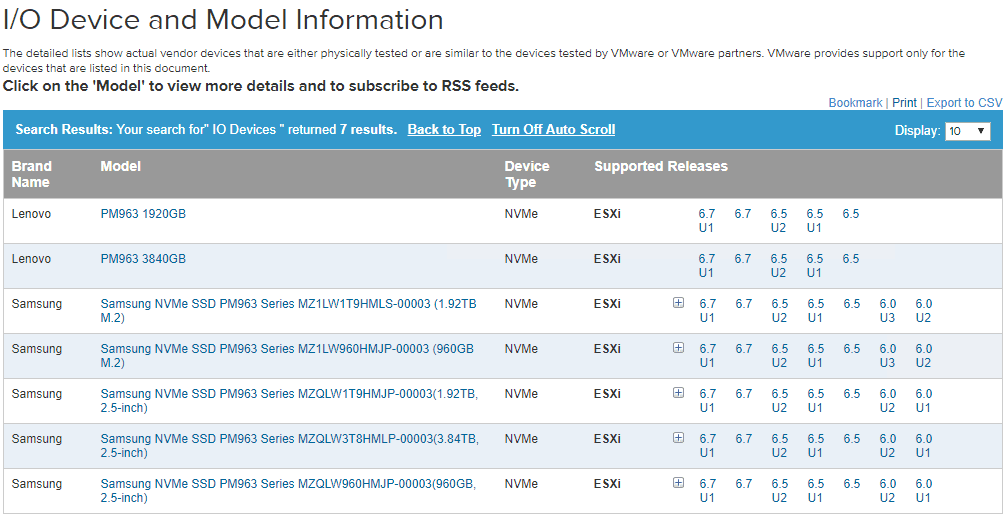Open Lenovo PM963 1920GB model details
1005x515 pixels.
point(143,214)
